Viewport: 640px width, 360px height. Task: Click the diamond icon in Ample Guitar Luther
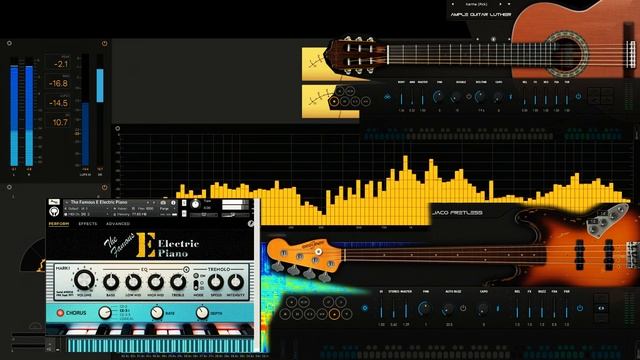point(469,96)
